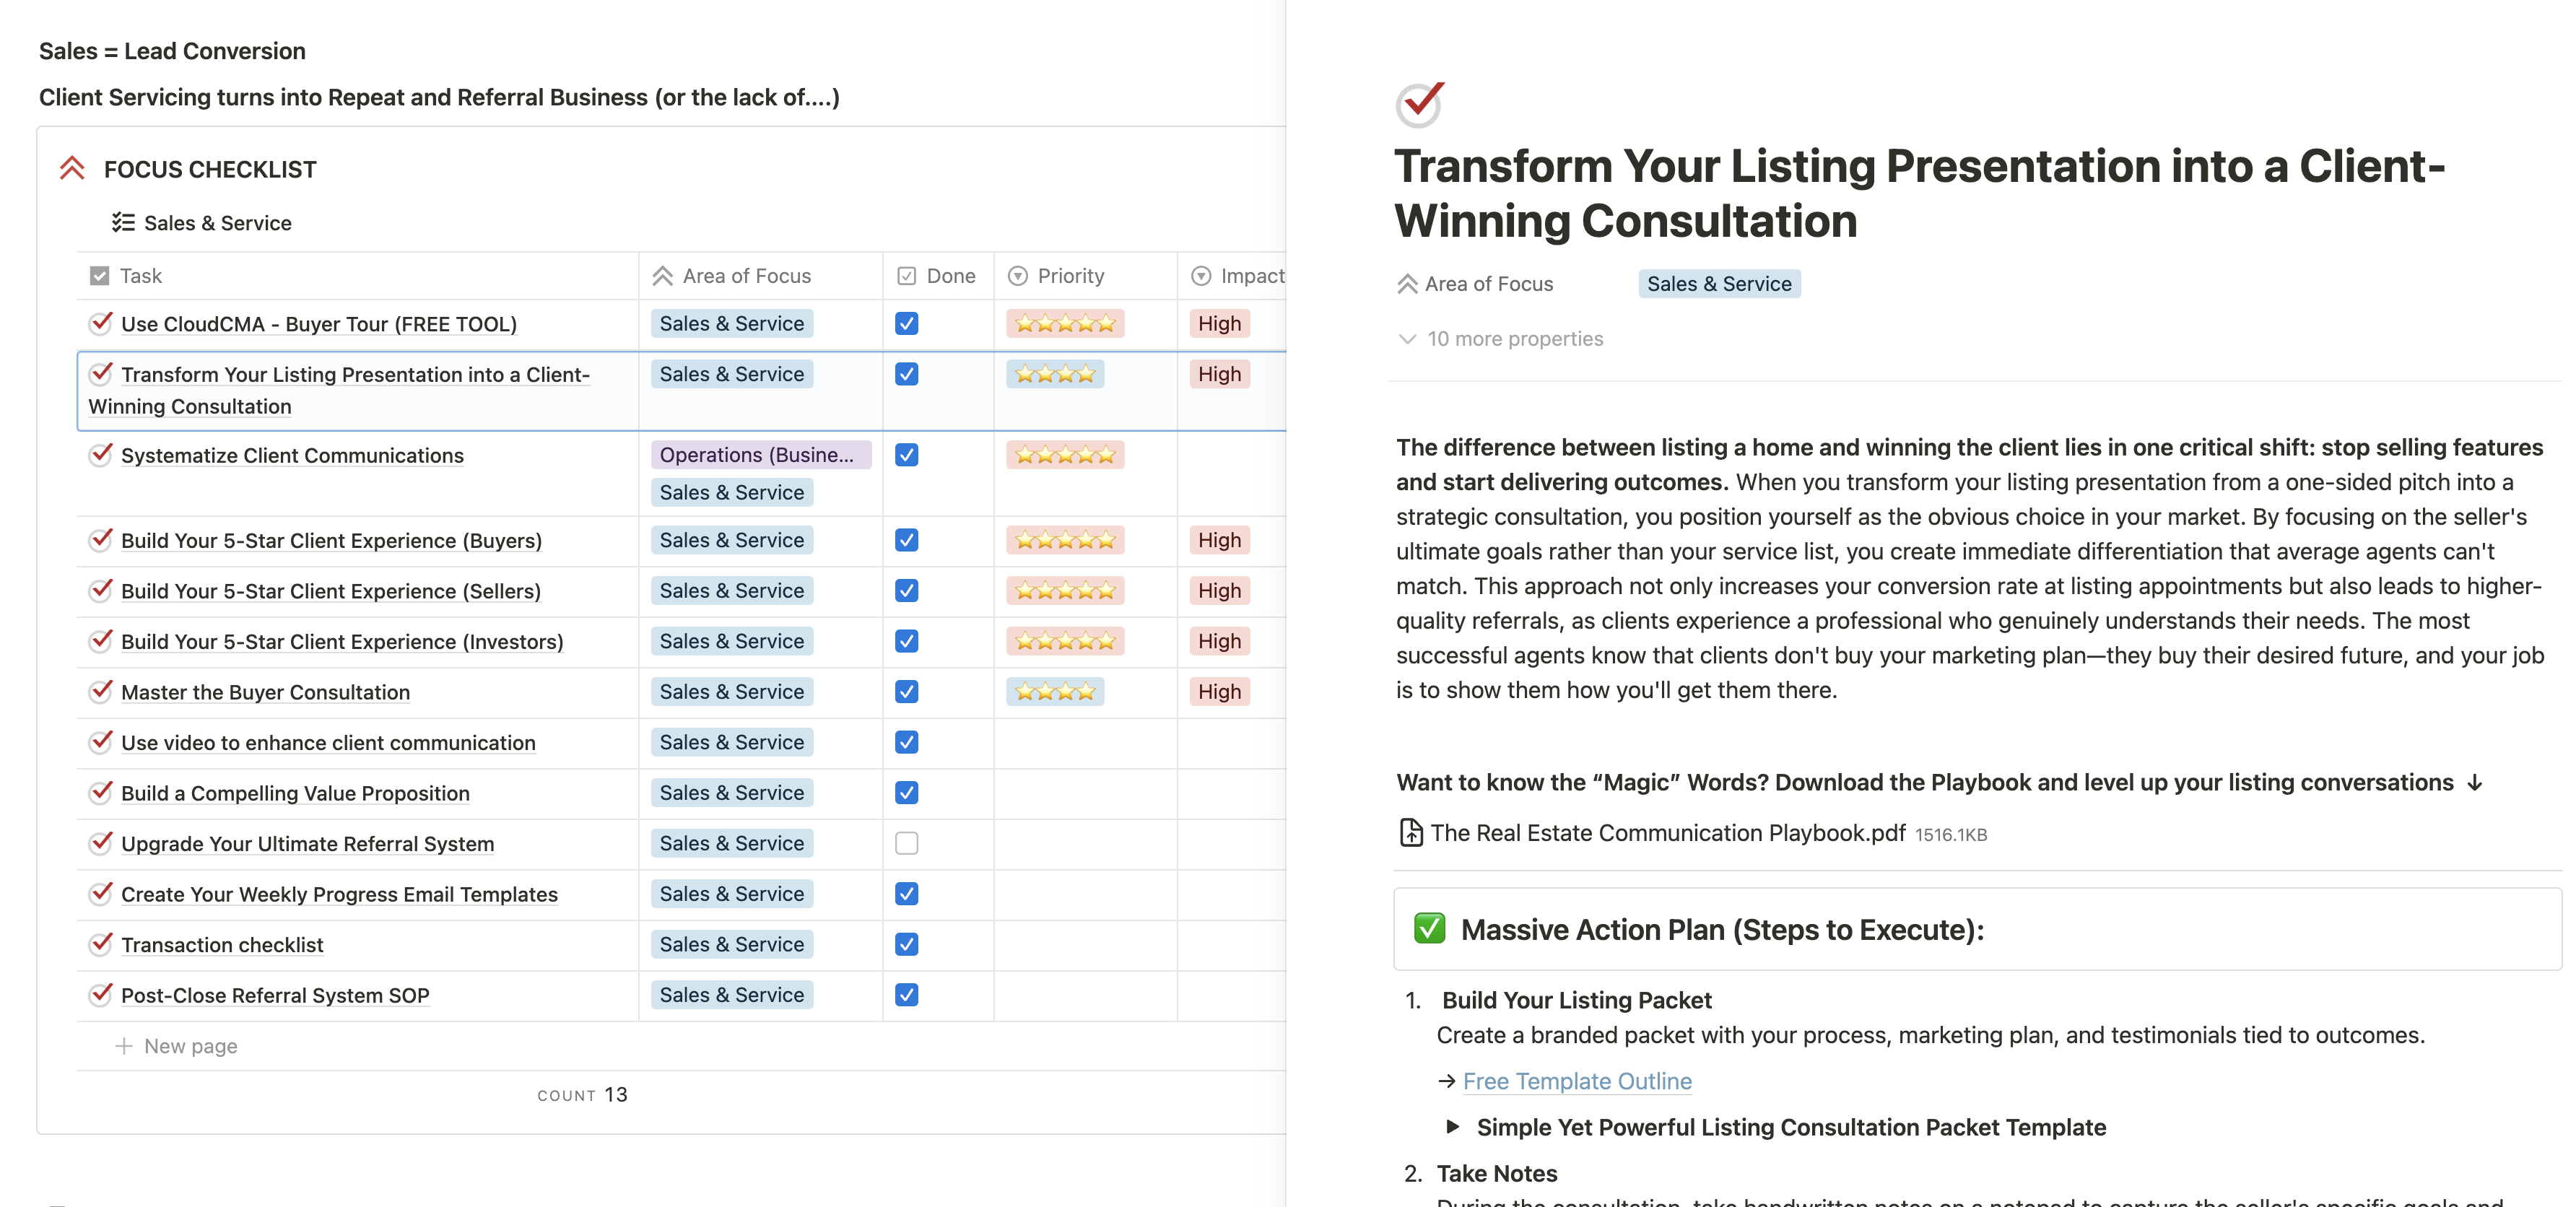2576x1207 pixels.
Task: Click the green checkmark Massive Action Plan icon
Action: (1429, 928)
